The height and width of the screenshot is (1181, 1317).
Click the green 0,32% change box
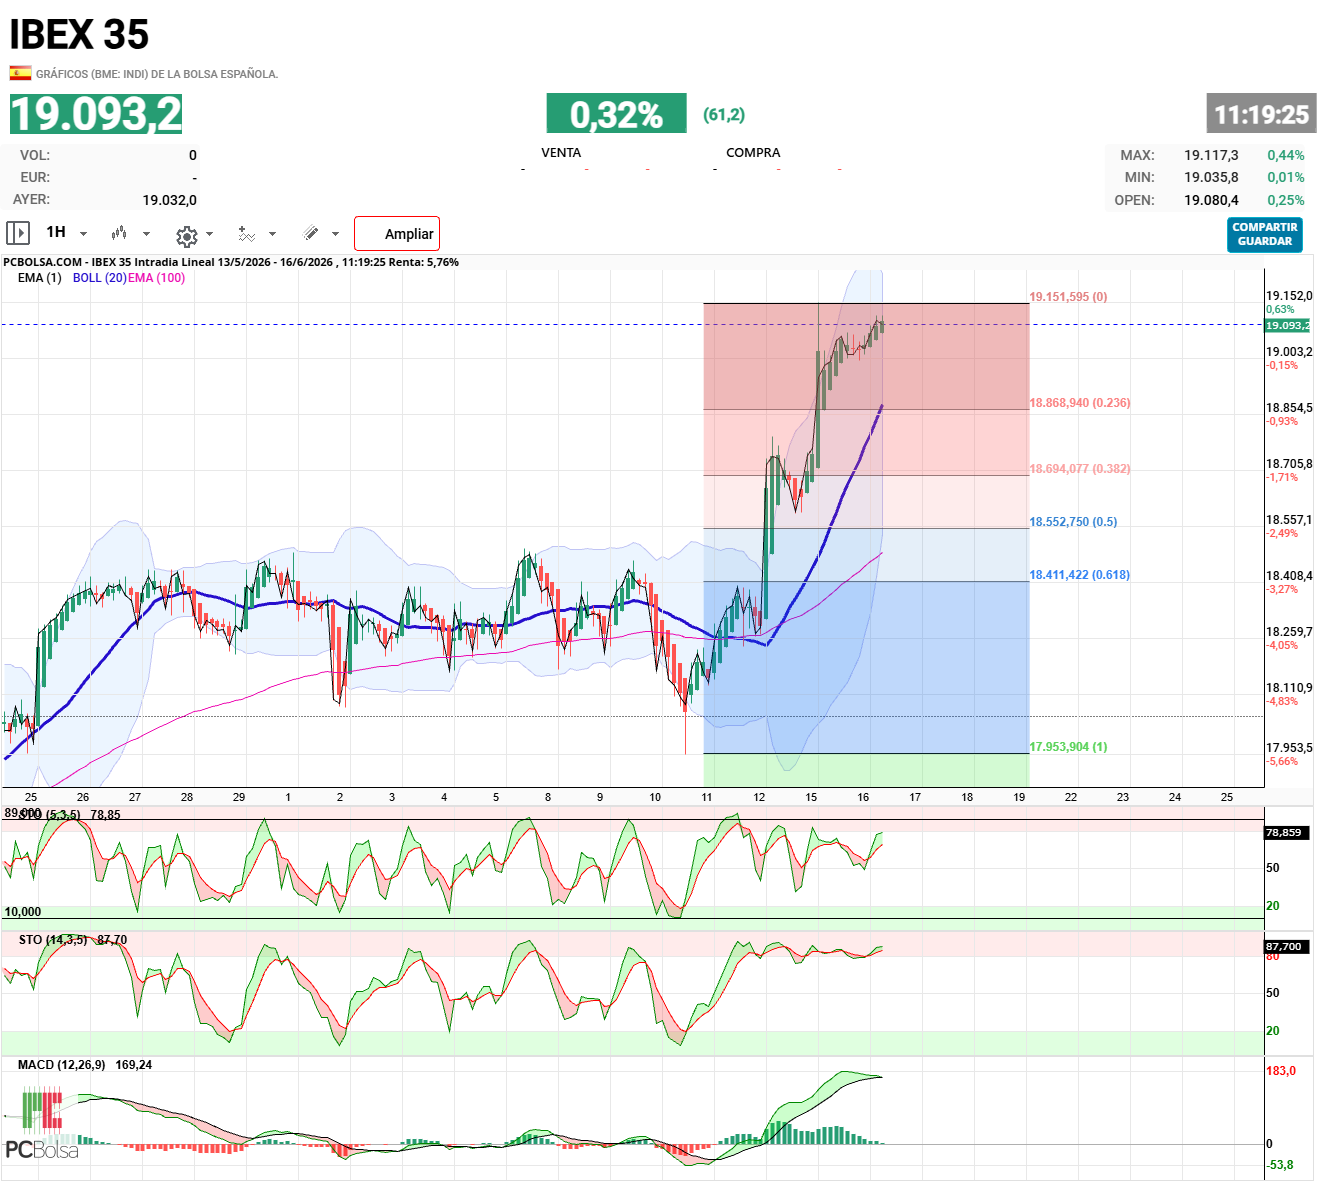[x=616, y=114]
